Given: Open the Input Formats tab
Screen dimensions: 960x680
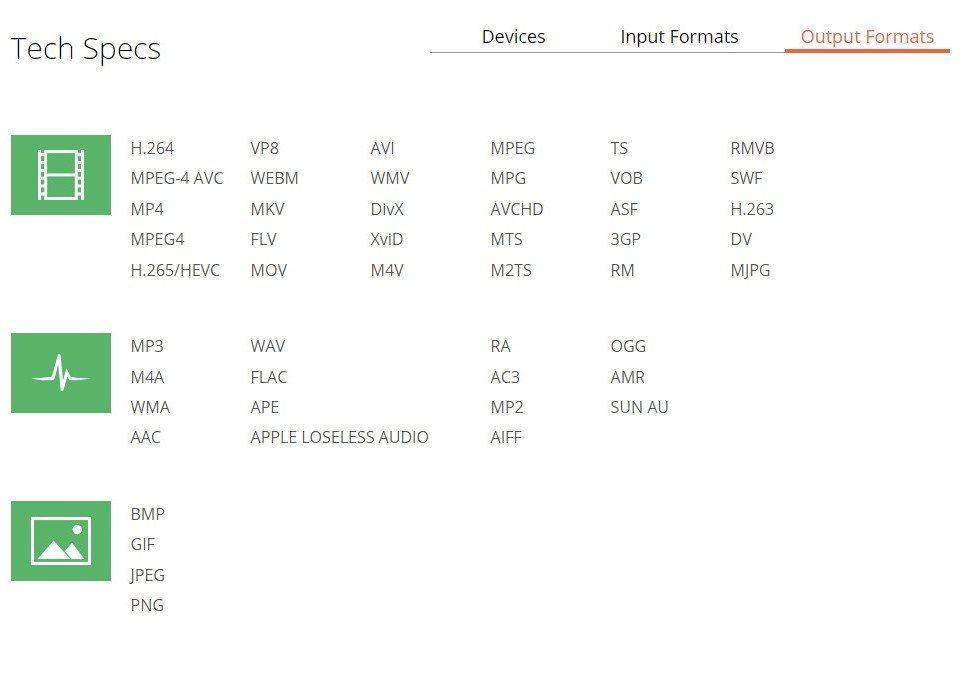Looking at the screenshot, I should pyautogui.click(x=679, y=37).
